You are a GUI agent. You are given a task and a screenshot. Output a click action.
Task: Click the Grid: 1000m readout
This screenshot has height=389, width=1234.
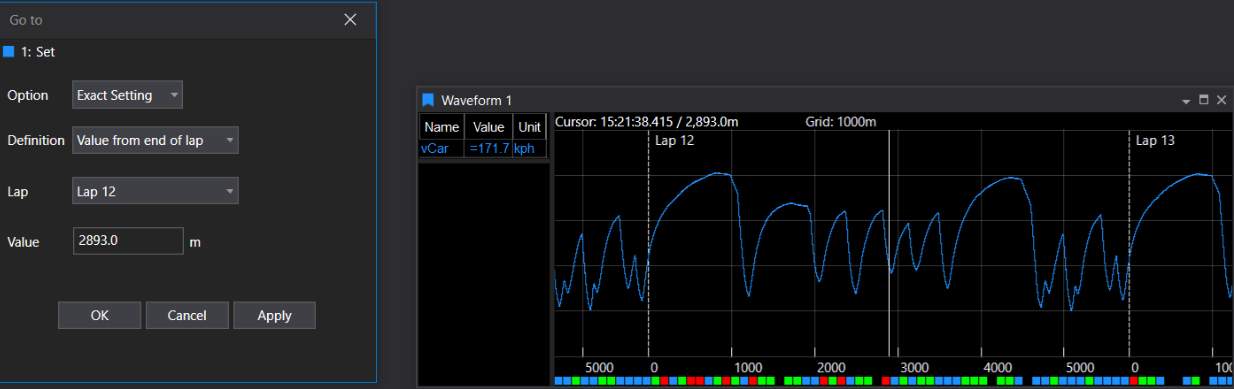point(841,122)
